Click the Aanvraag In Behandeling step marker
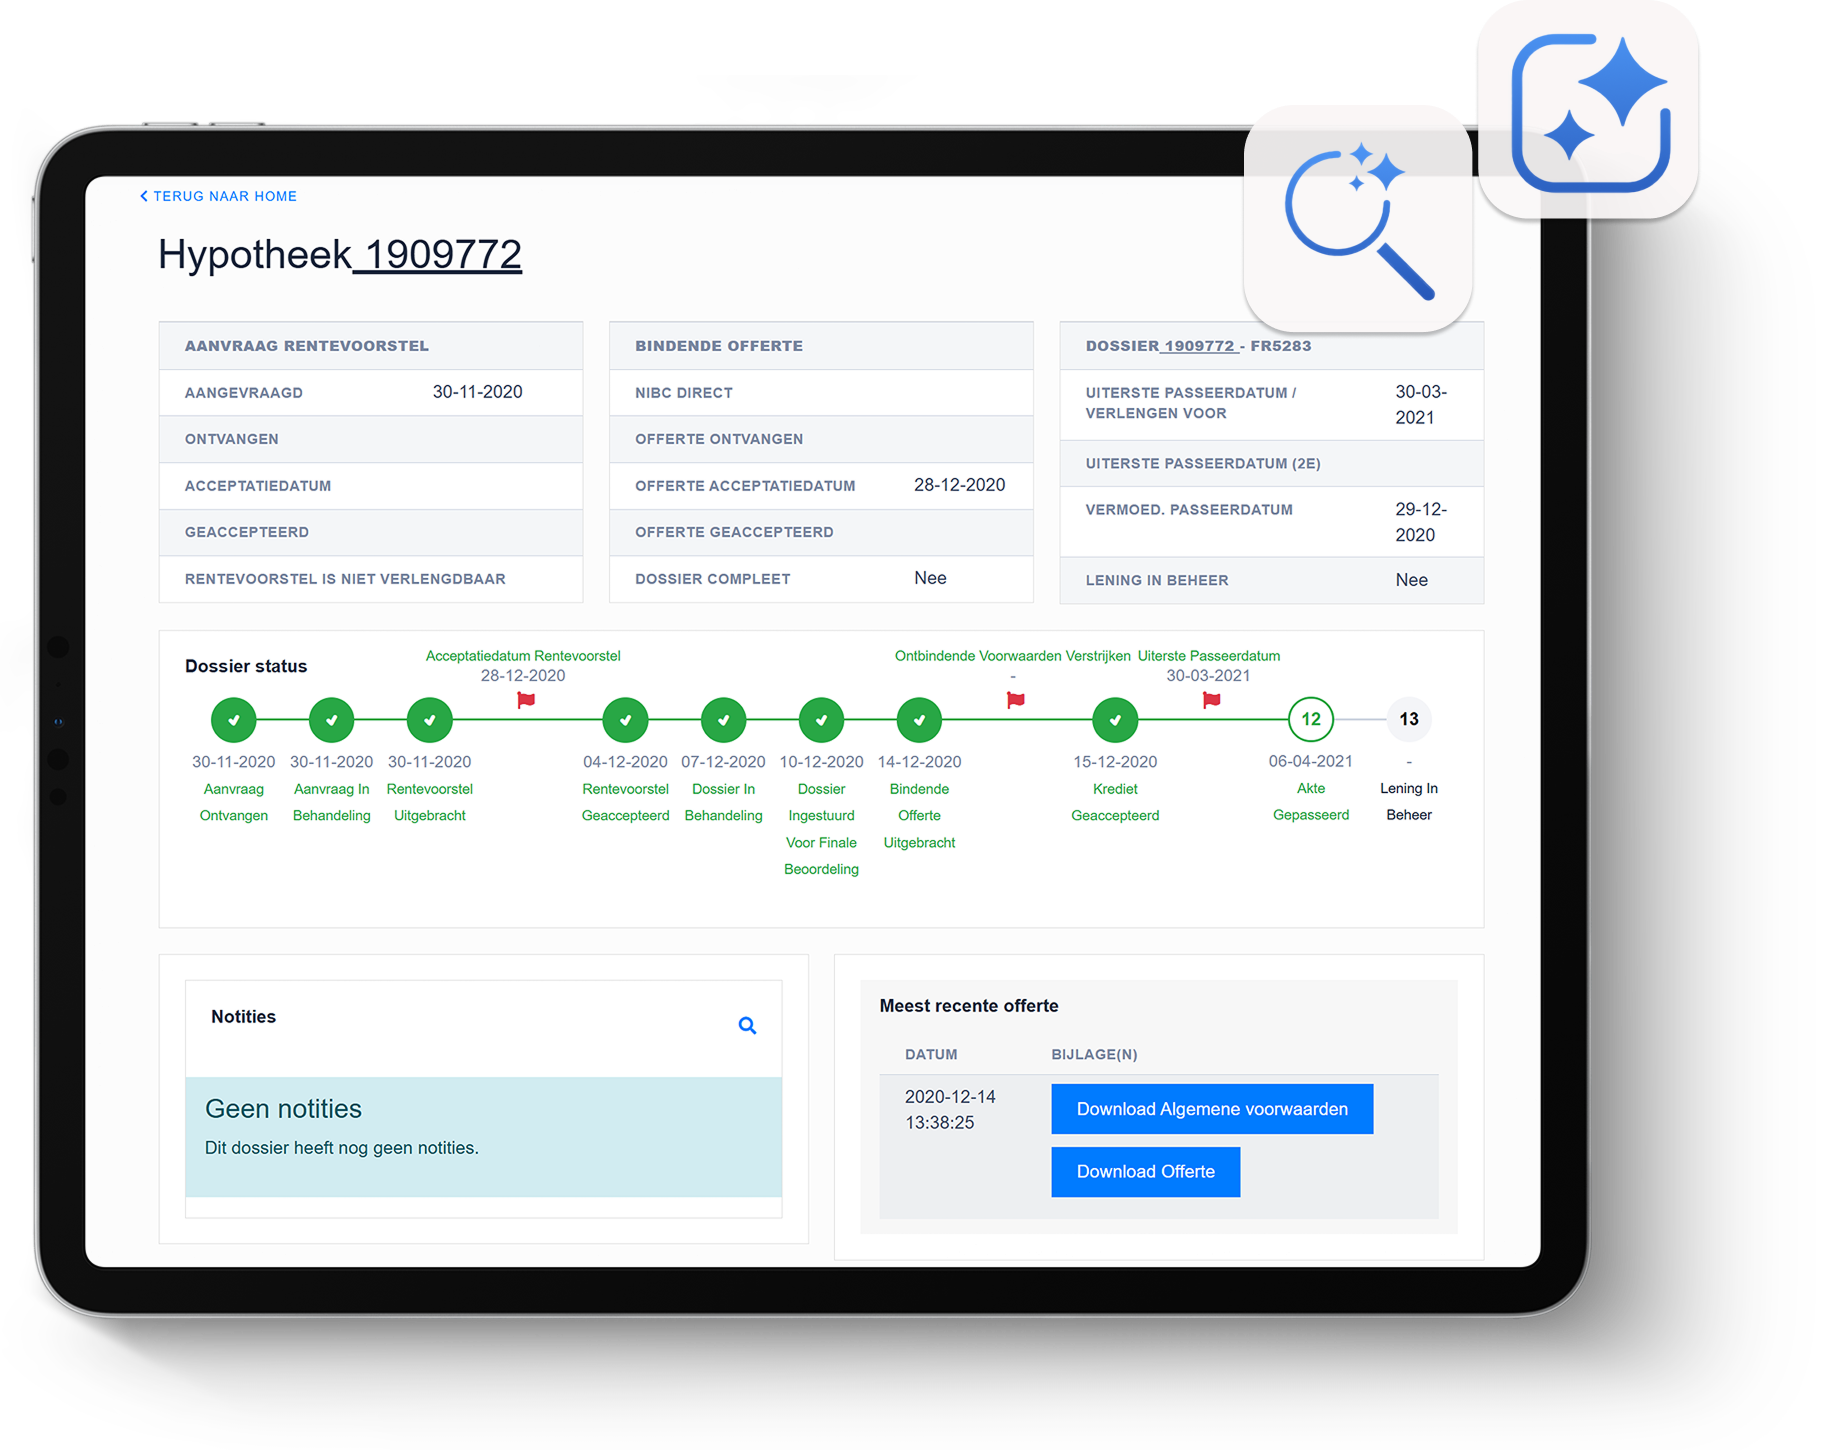This screenshot has width=1830, height=1450. pos(332,719)
